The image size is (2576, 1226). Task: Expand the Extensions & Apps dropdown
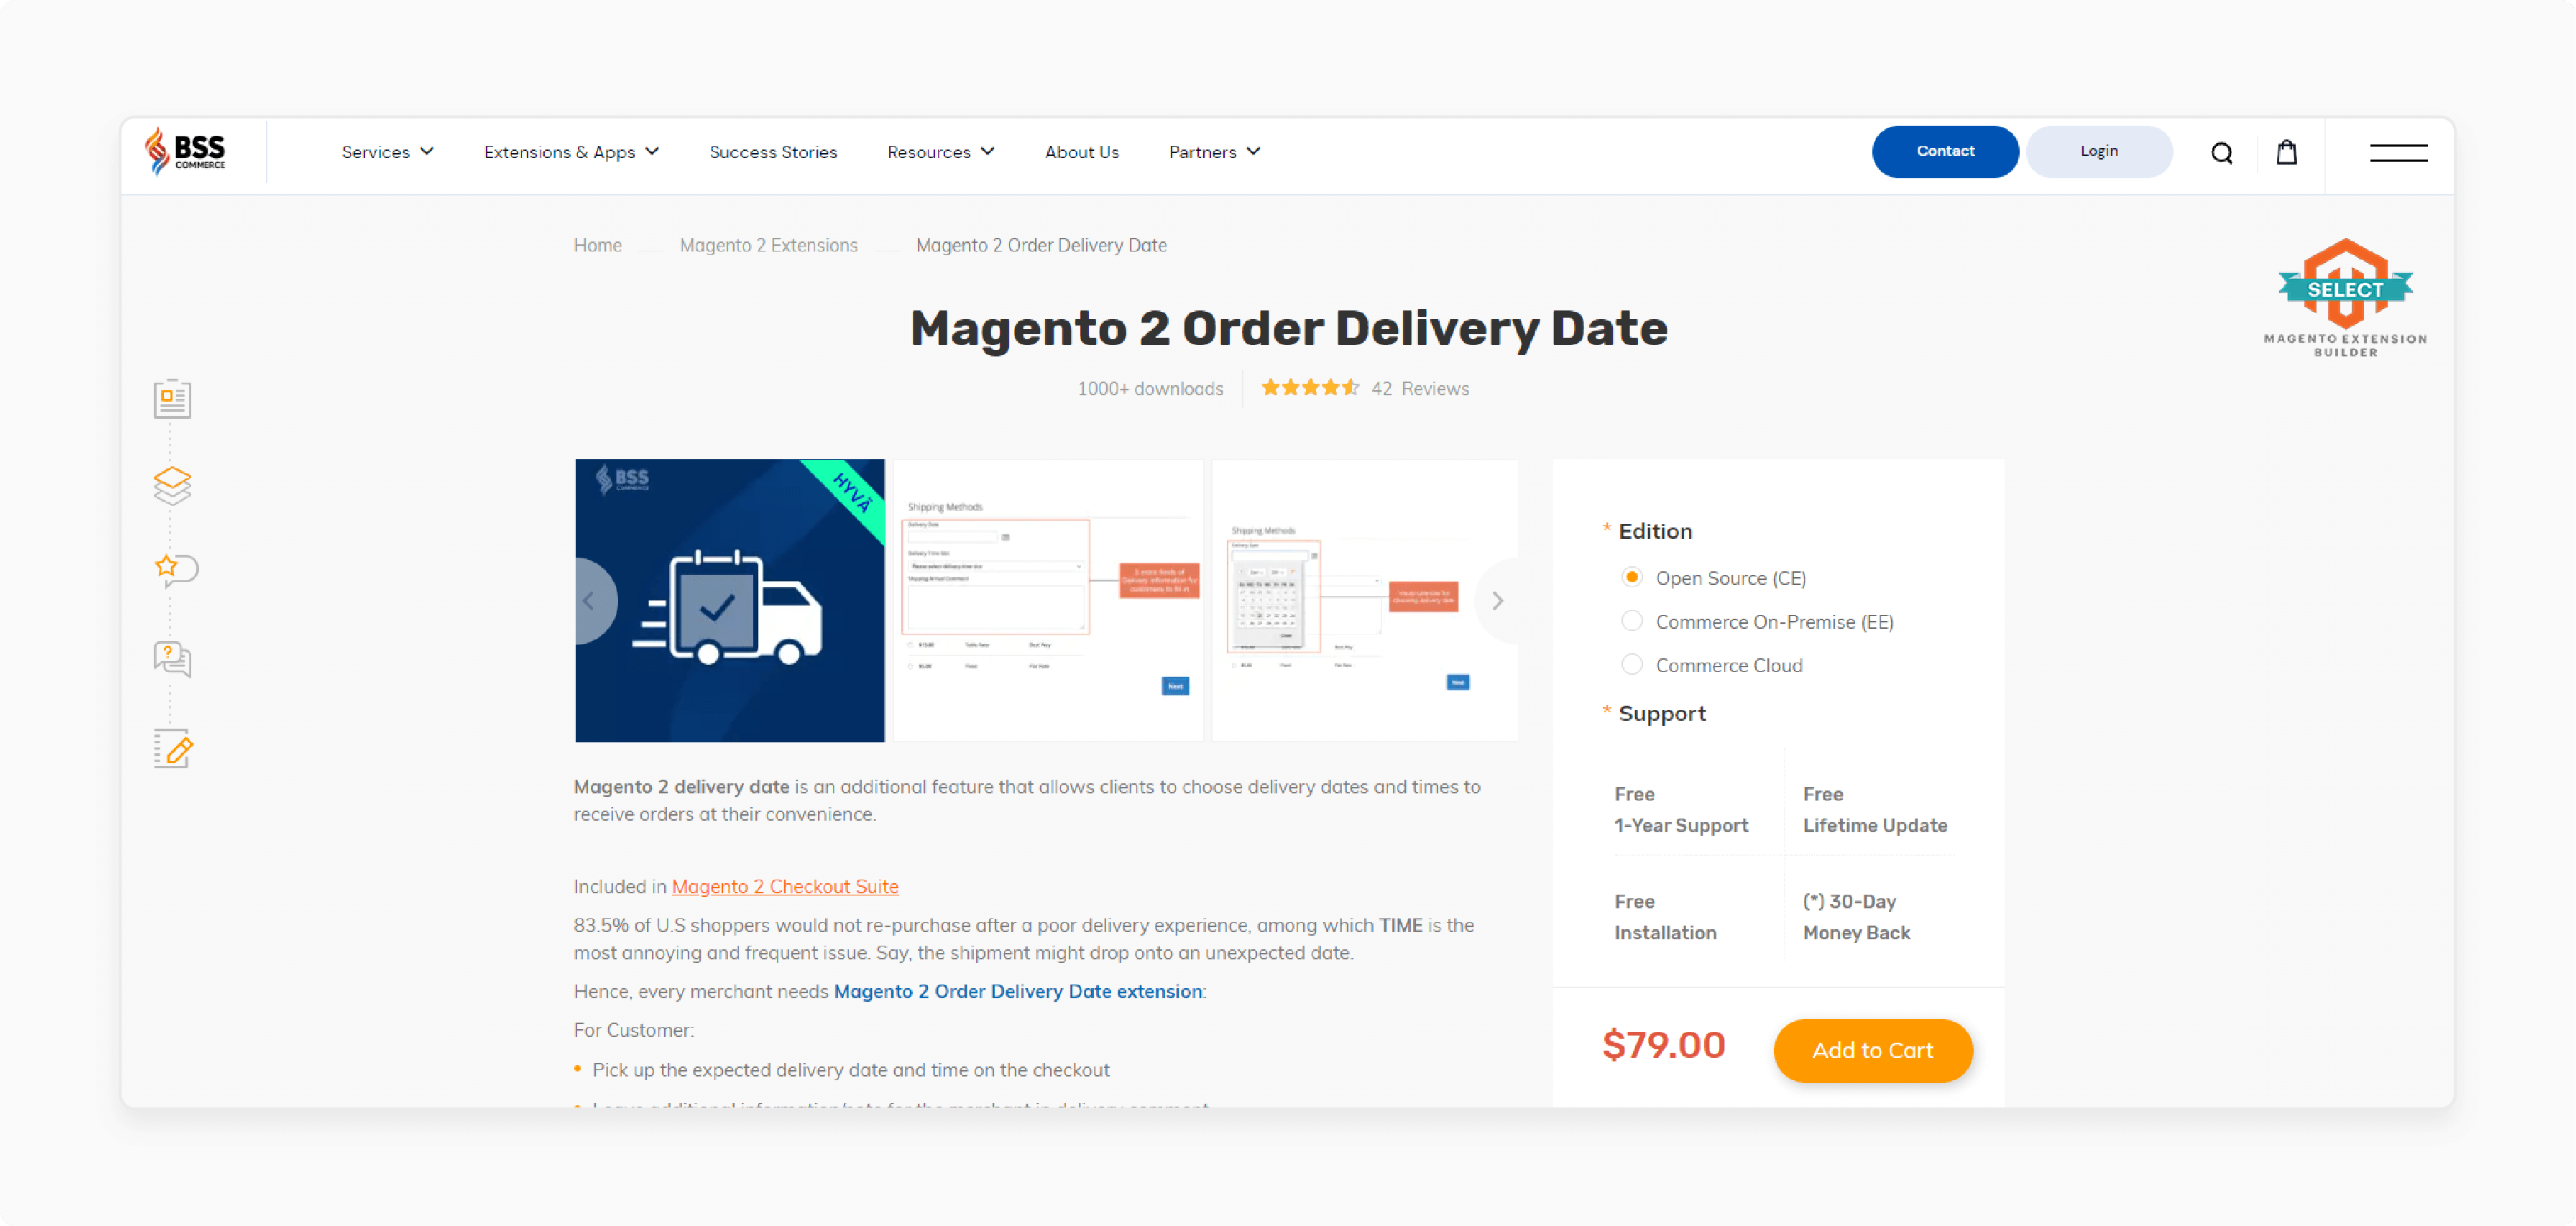[570, 151]
